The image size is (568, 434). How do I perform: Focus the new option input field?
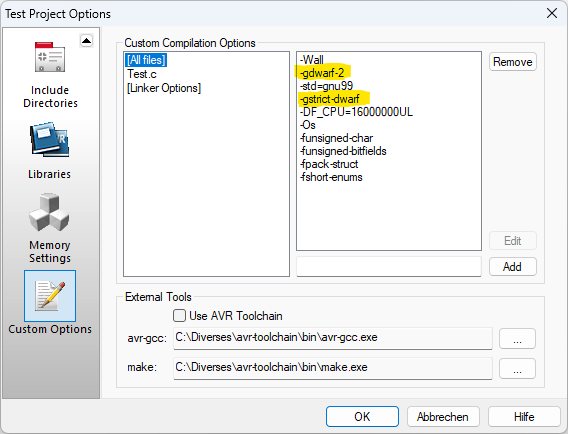tap(389, 267)
